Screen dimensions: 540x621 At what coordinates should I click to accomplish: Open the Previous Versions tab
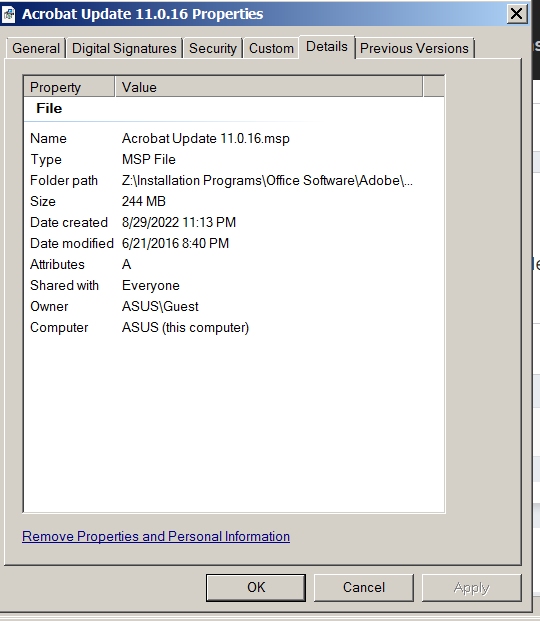[x=414, y=48]
